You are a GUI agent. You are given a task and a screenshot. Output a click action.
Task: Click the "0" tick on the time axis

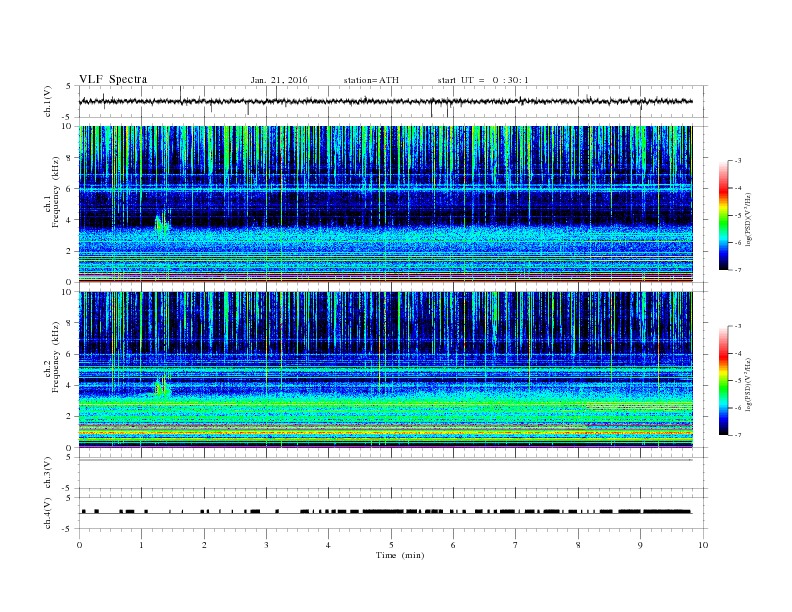(x=79, y=545)
